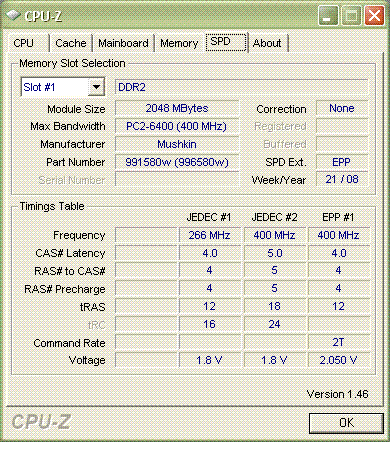This screenshot has height=450, width=391.
Task: Click JEDEC #2 400 MHz frequency cell
Action: 275,235
